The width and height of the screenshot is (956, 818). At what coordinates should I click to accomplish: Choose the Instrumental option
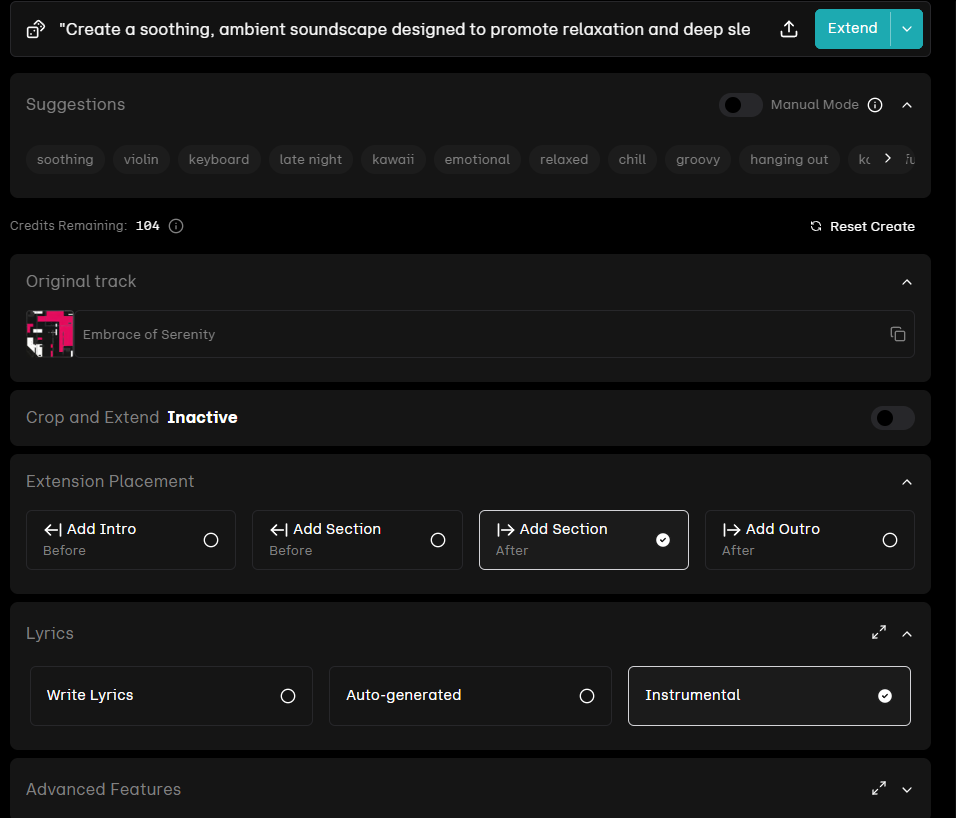(x=769, y=695)
